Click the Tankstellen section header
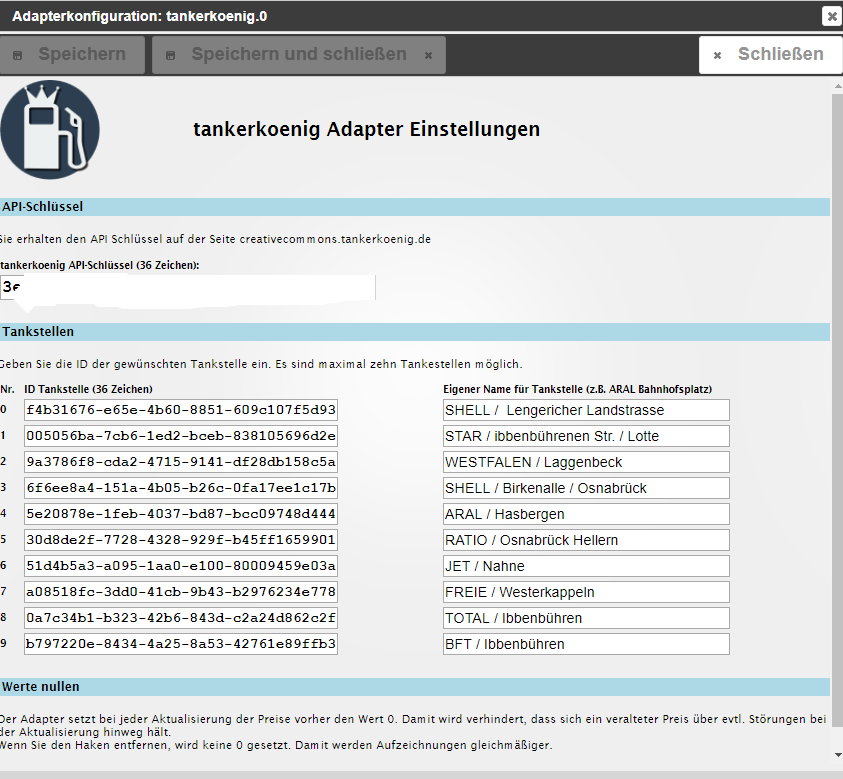This screenshot has height=779, width=843. tap(415, 332)
